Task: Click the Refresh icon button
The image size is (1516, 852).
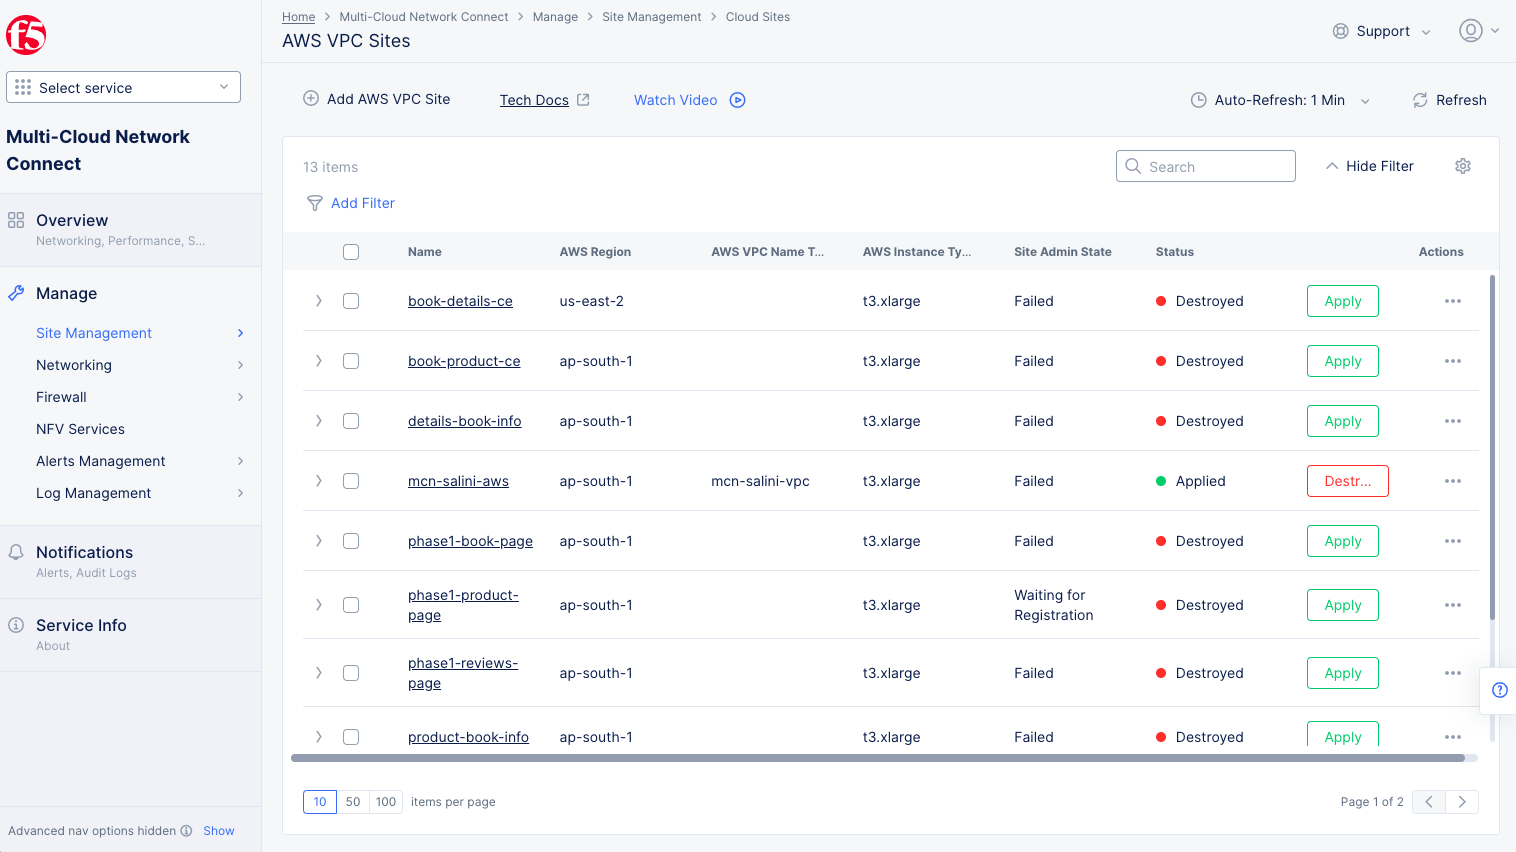Action: pos(1420,100)
